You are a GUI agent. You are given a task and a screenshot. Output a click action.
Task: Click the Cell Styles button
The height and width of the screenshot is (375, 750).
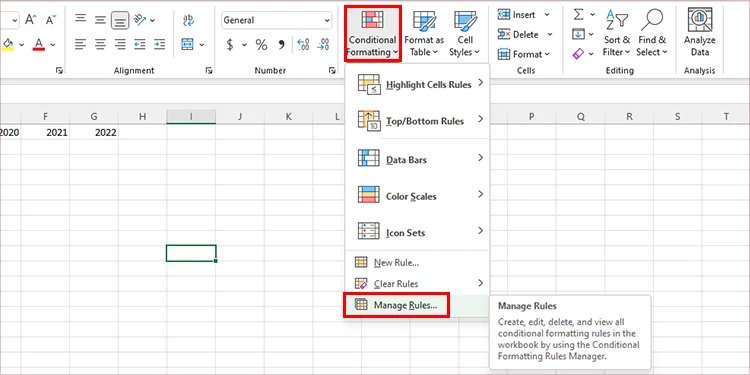coord(465,33)
